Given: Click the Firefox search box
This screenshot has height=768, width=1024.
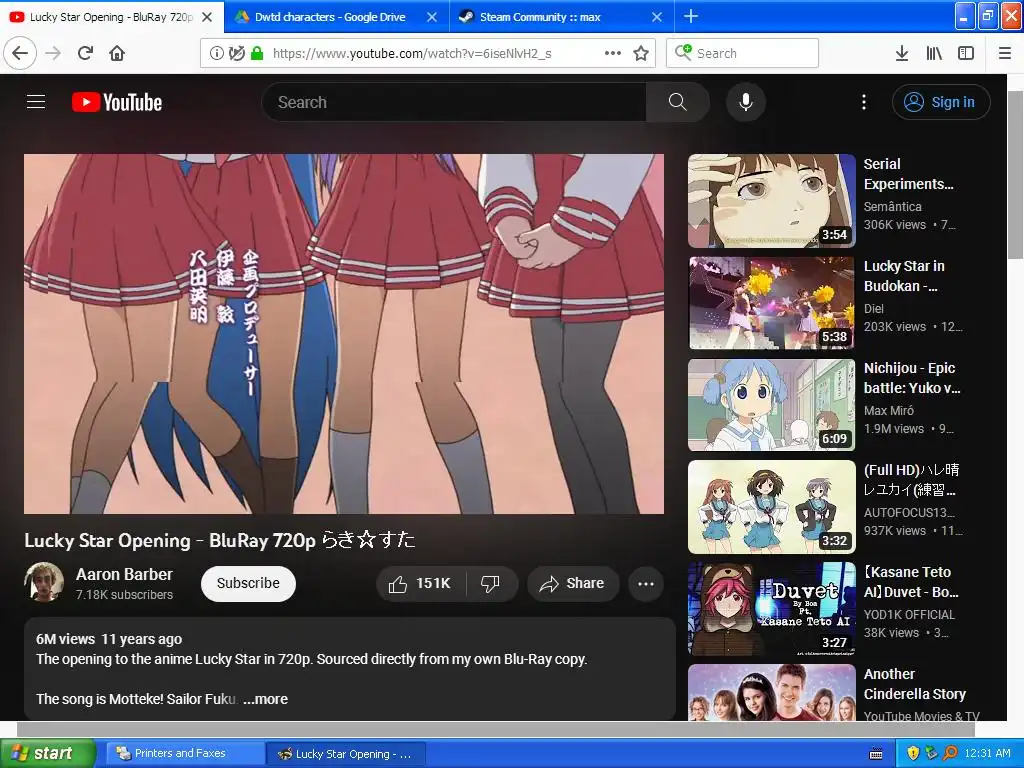Looking at the screenshot, I should 743,53.
